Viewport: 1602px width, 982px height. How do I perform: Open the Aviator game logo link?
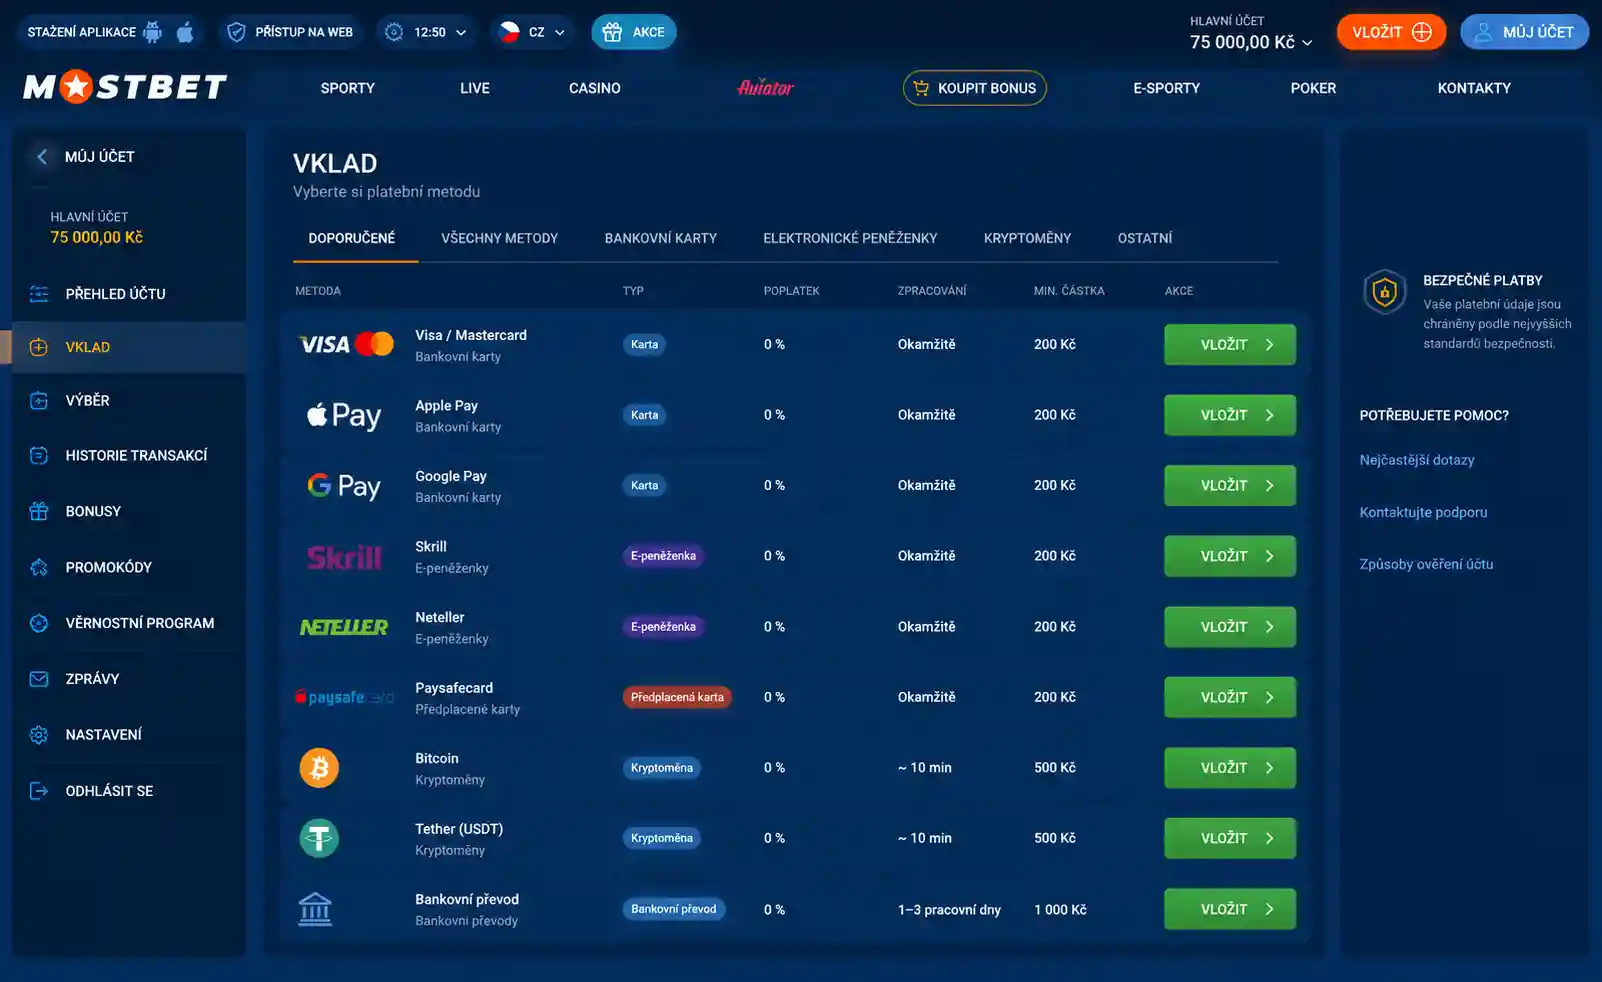(766, 88)
